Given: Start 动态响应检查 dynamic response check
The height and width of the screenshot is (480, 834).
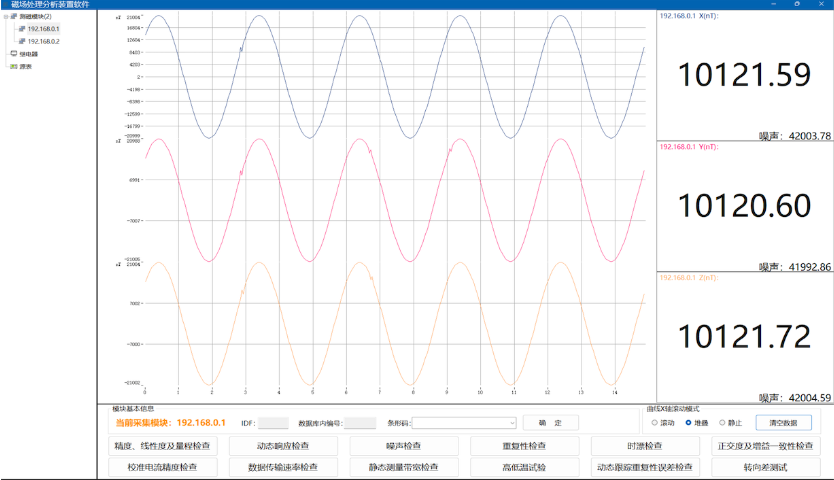Looking at the screenshot, I should [283, 446].
